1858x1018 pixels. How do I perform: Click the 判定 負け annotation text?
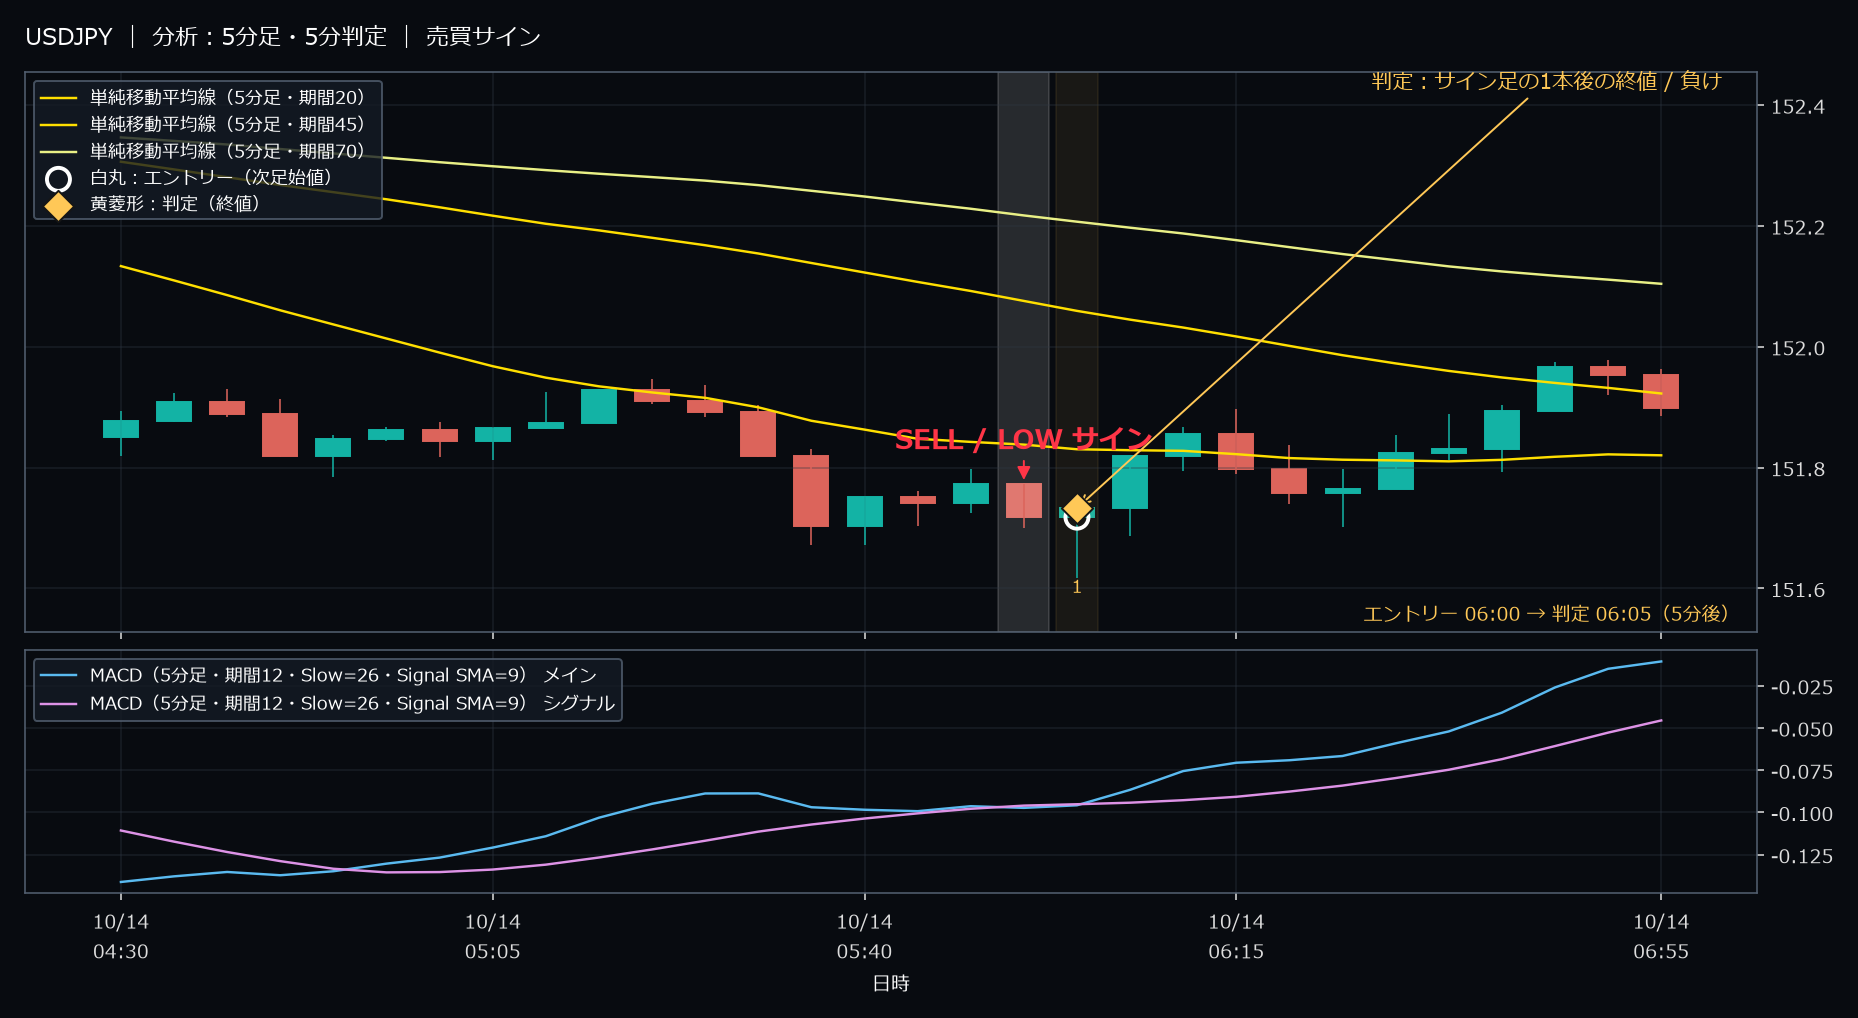[1547, 81]
